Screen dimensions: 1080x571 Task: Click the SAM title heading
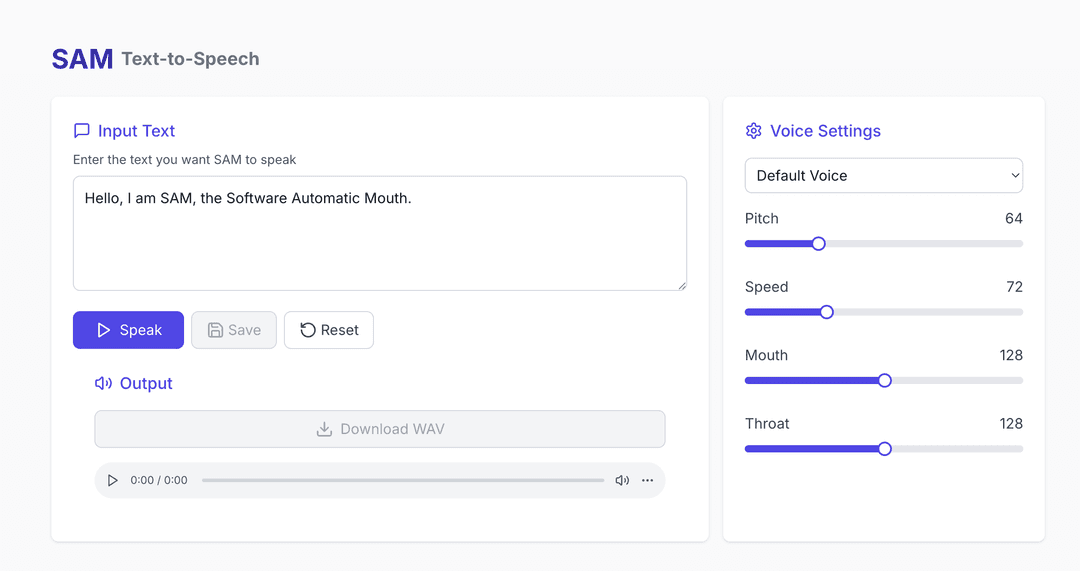point(82,59)
